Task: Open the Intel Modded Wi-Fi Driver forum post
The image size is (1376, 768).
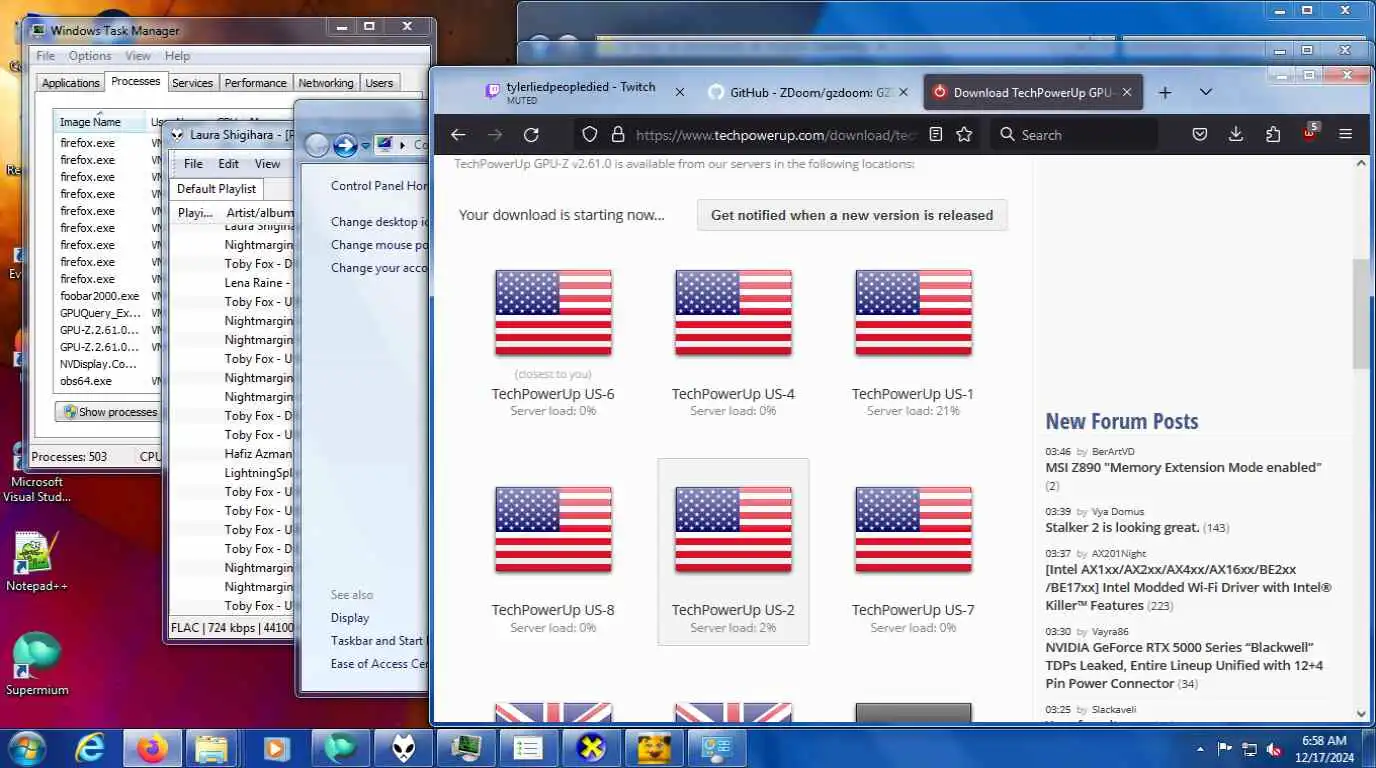Action: [x=1188, y=587]
